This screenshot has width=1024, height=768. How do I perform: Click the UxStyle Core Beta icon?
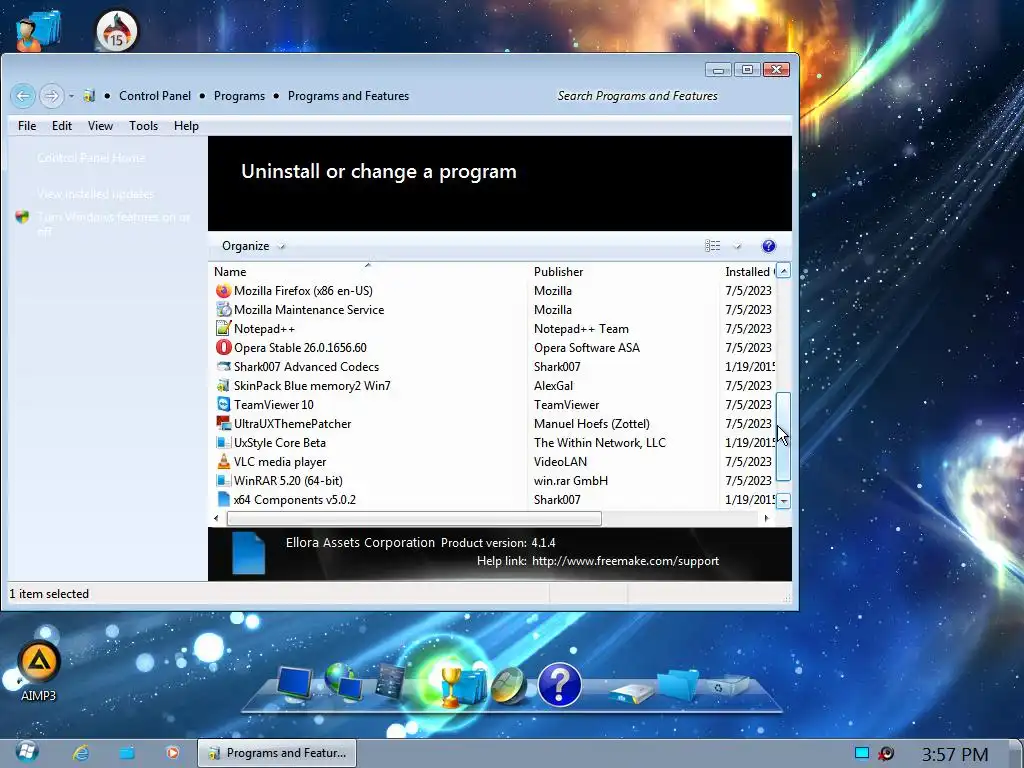[223, 442]
